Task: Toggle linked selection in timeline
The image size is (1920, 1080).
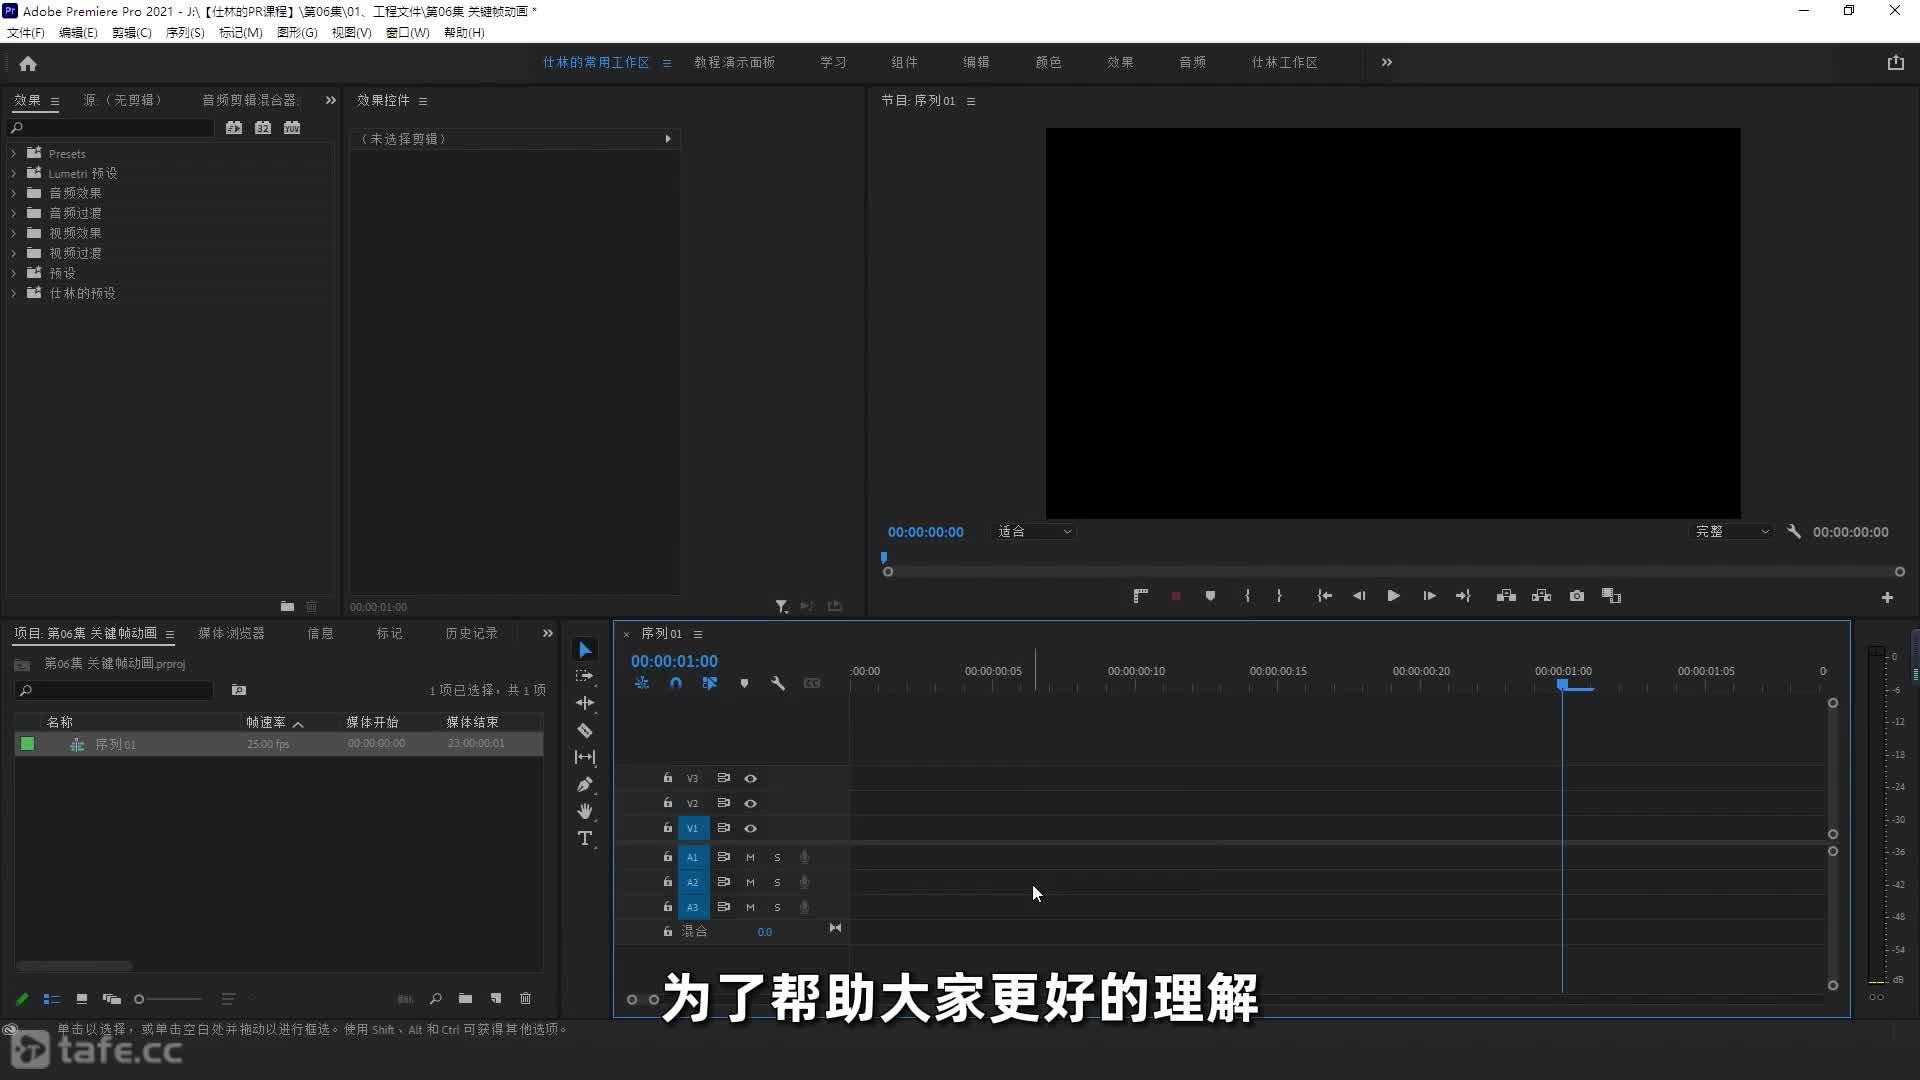Action: pos(710,684)
